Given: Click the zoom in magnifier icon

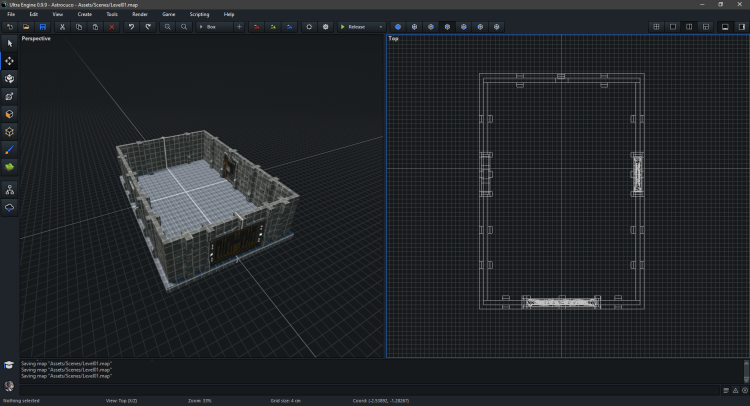Looking at the screenshot, I should 167,27.
